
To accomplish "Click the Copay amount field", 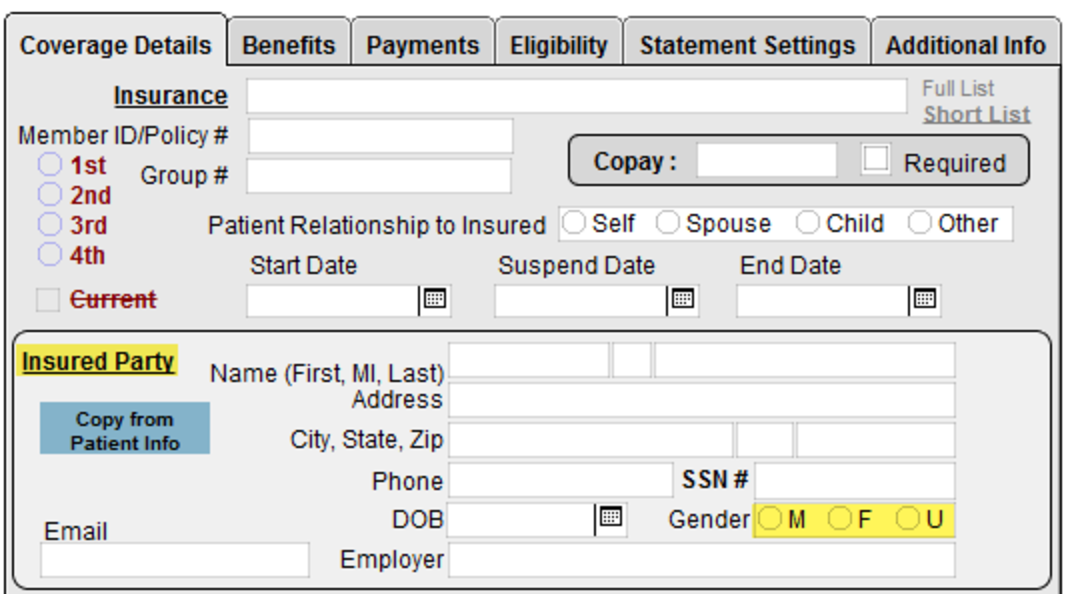I will 766,161.
